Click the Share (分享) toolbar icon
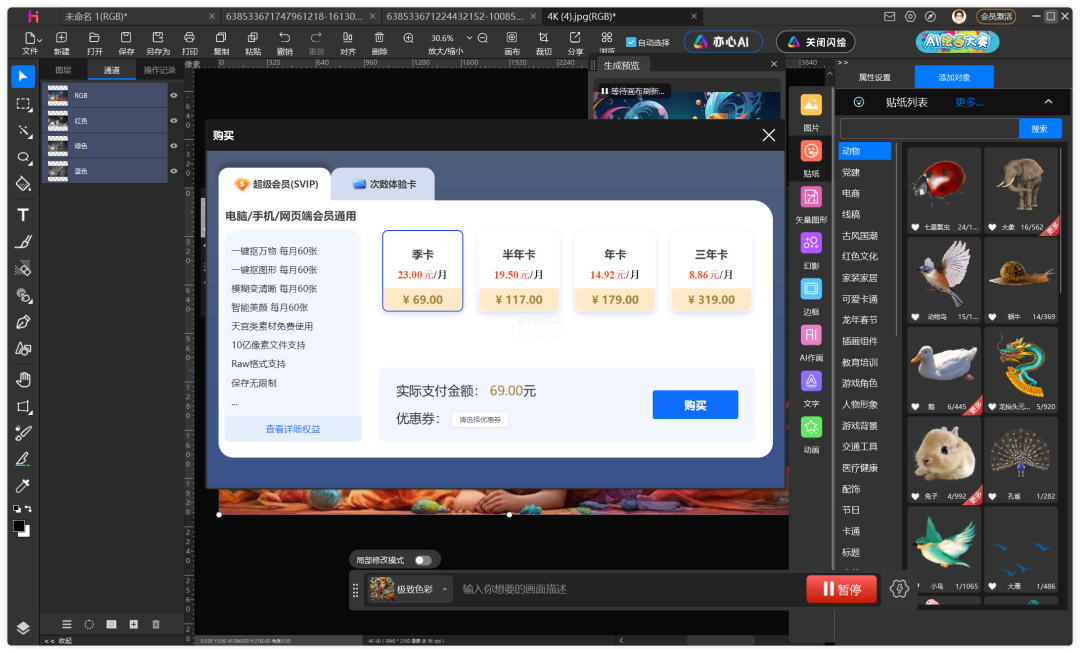 [575, 42]
